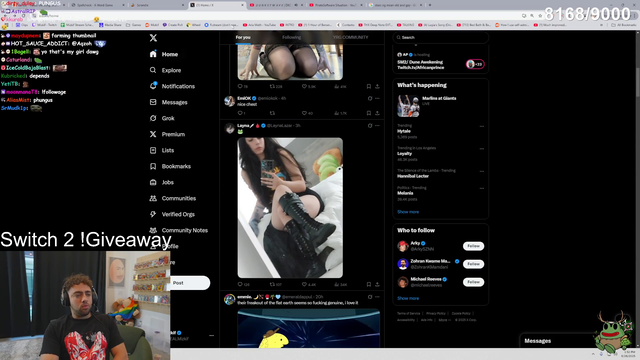Reply to the Layna post

pyautogui.click(x=243, y=284)
